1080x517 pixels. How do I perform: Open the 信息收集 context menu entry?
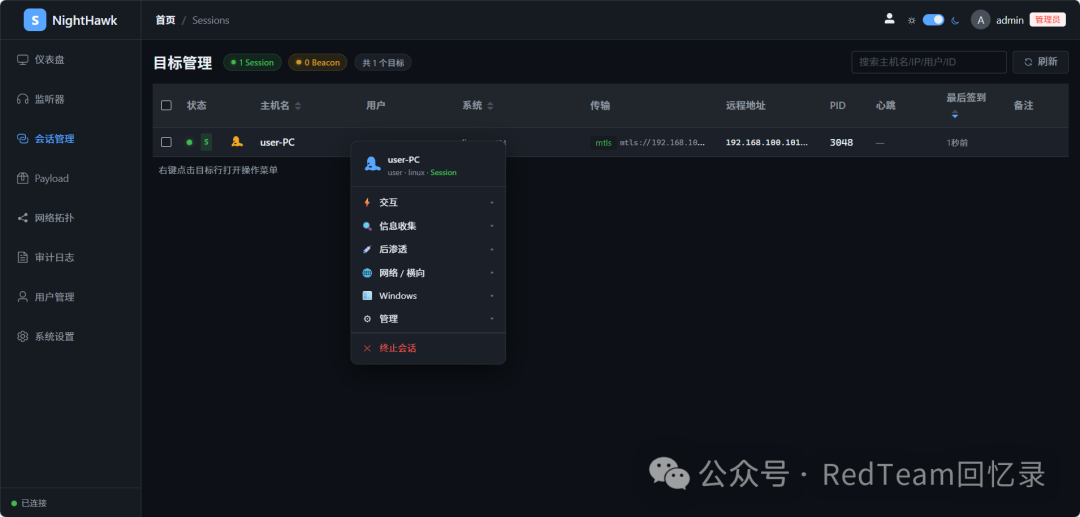pyautogui.click(x=428, y=226)
